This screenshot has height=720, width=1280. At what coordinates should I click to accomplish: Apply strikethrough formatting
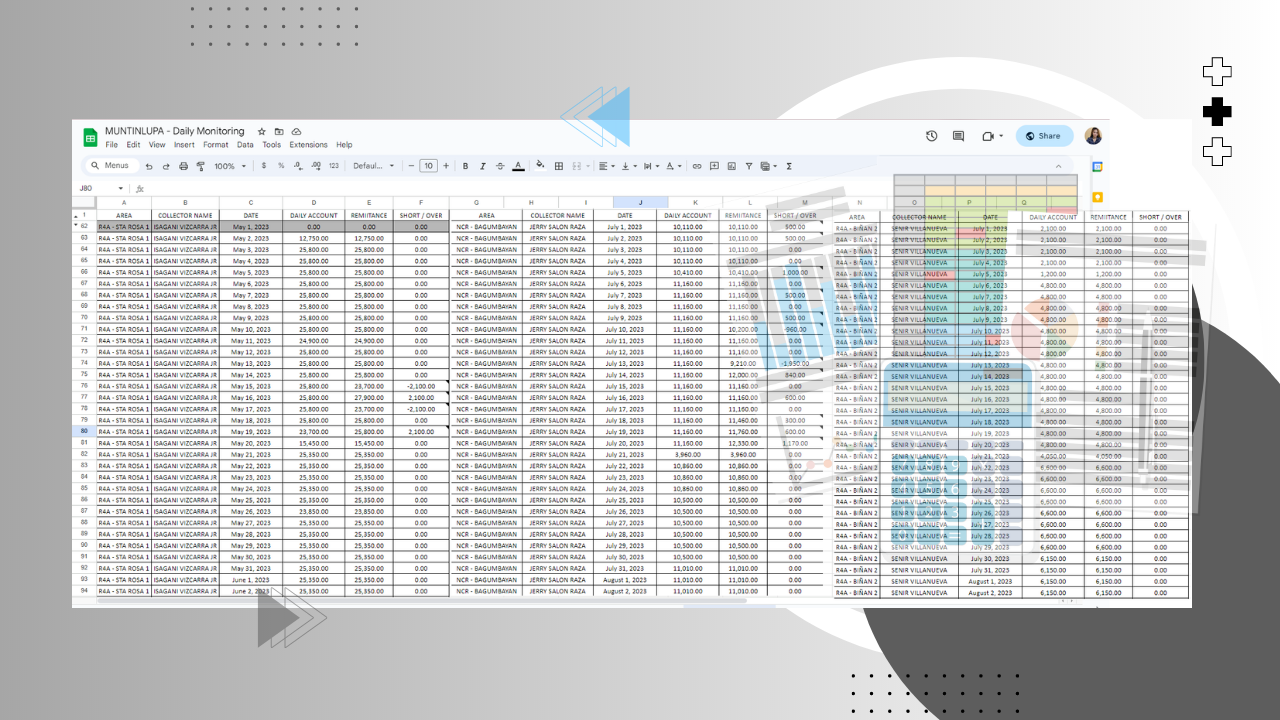(x=500, y=166)
